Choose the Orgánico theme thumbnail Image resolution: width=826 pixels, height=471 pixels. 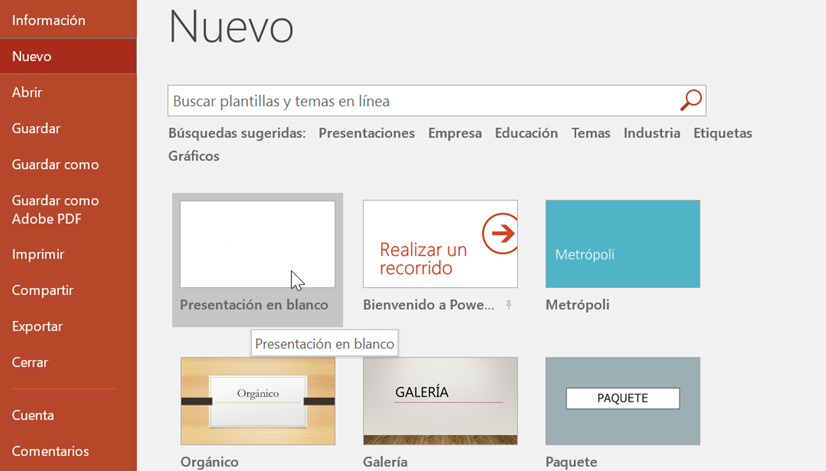pyautogui.click(x=258, y=401)
